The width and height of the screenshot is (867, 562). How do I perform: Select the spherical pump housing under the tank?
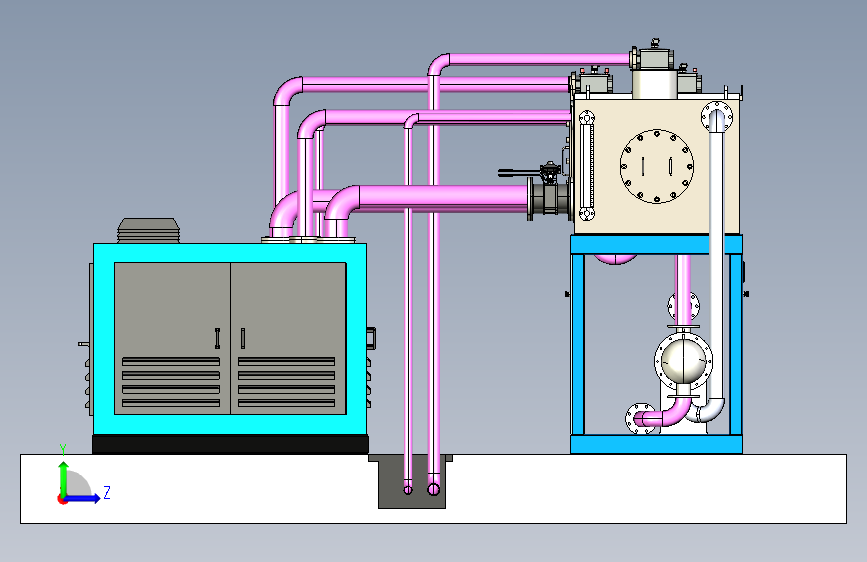point(683,360)
